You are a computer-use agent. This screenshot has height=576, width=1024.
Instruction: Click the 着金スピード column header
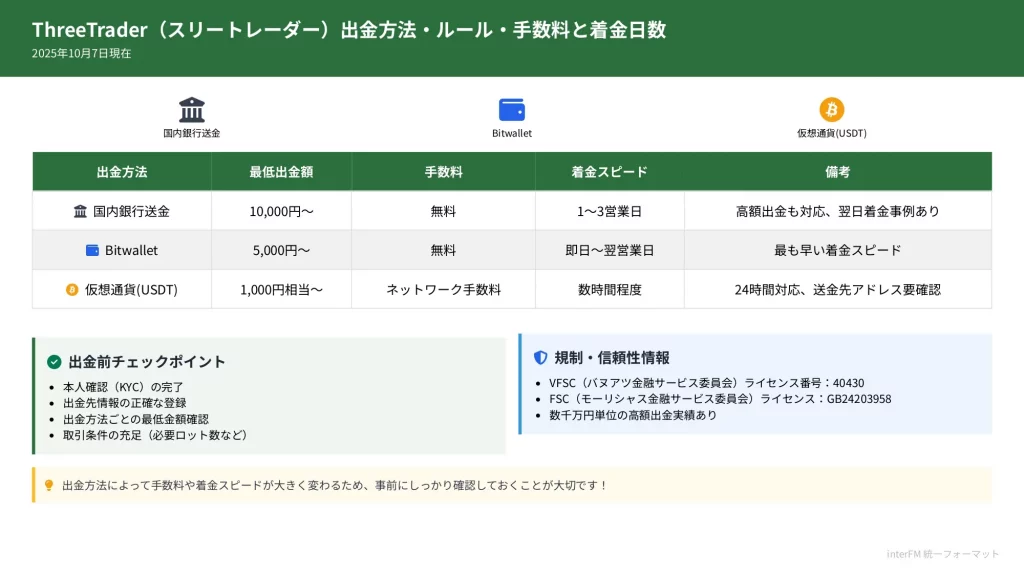(x=609, y=172)
